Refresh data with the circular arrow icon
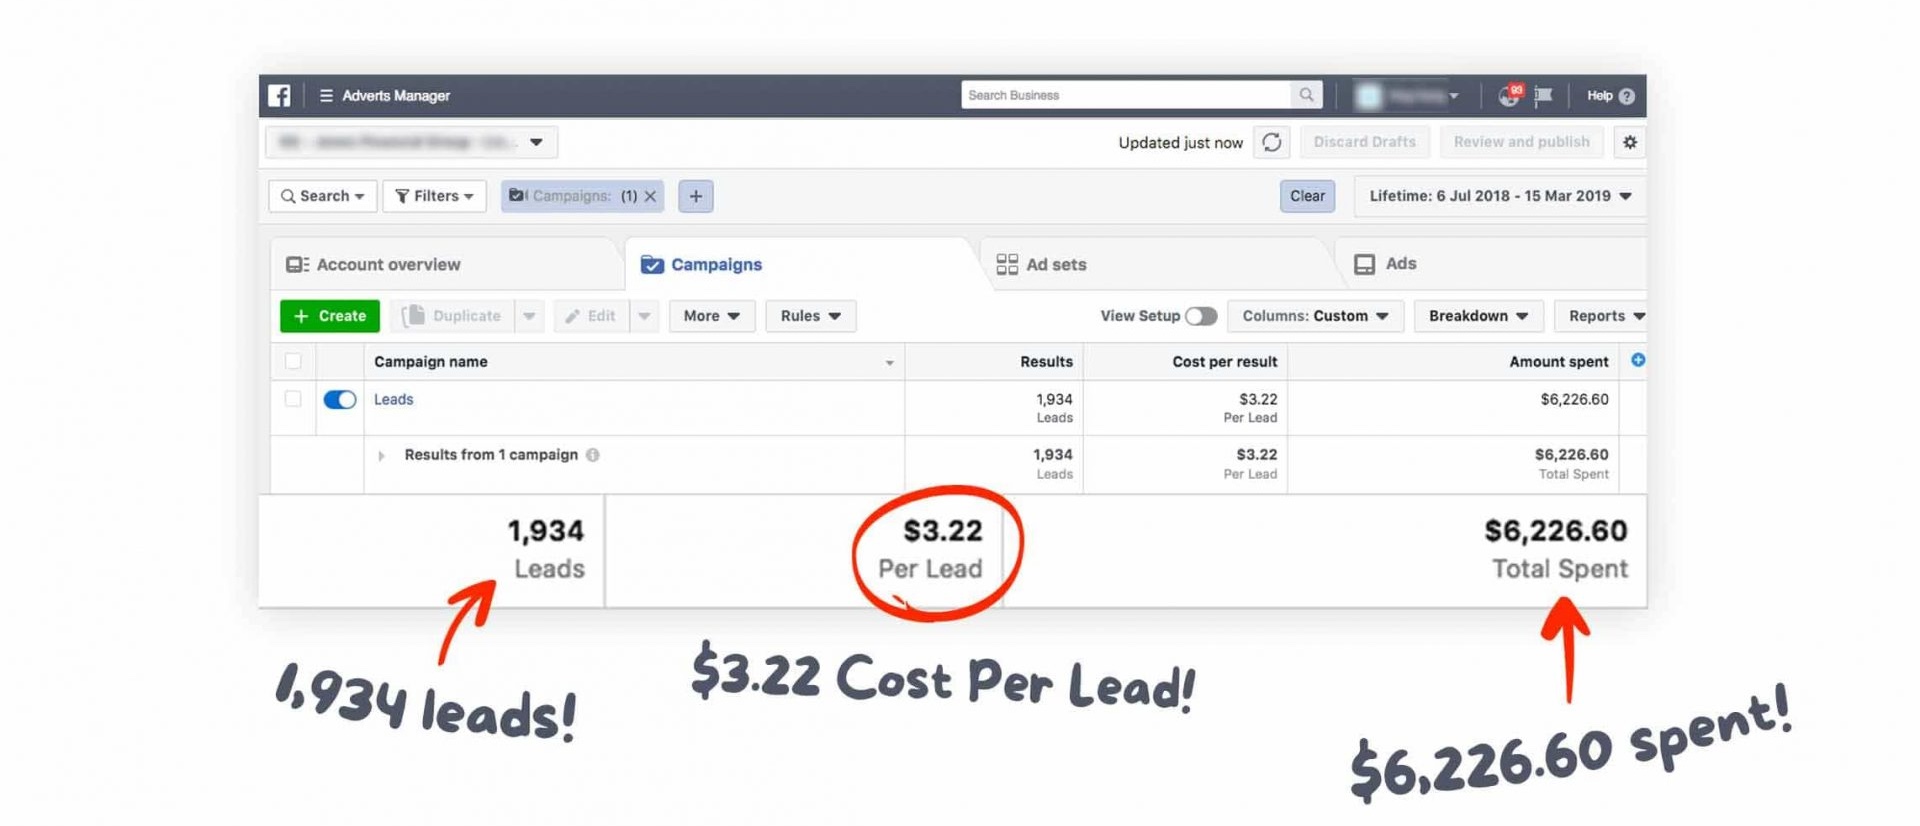The image size is (1920, 826). [1271, 142]
